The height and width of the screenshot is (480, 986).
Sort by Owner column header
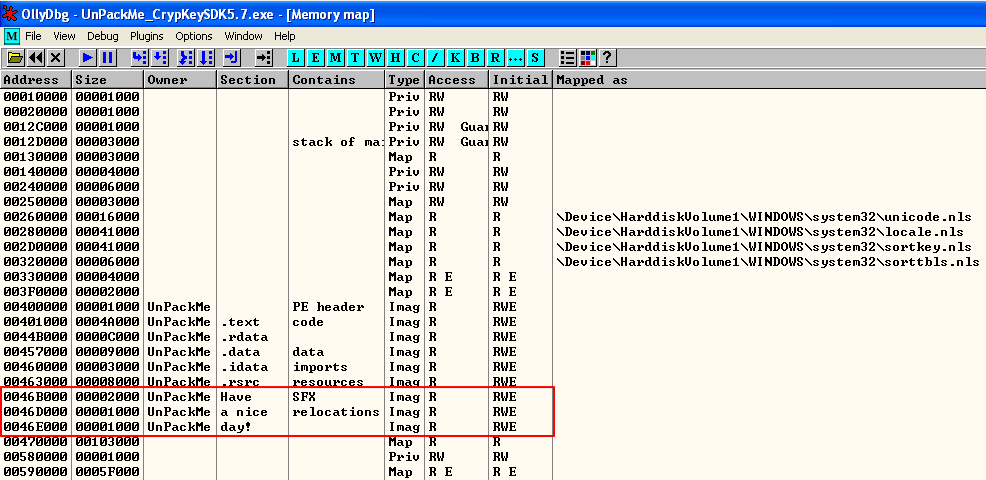(180, 80)
